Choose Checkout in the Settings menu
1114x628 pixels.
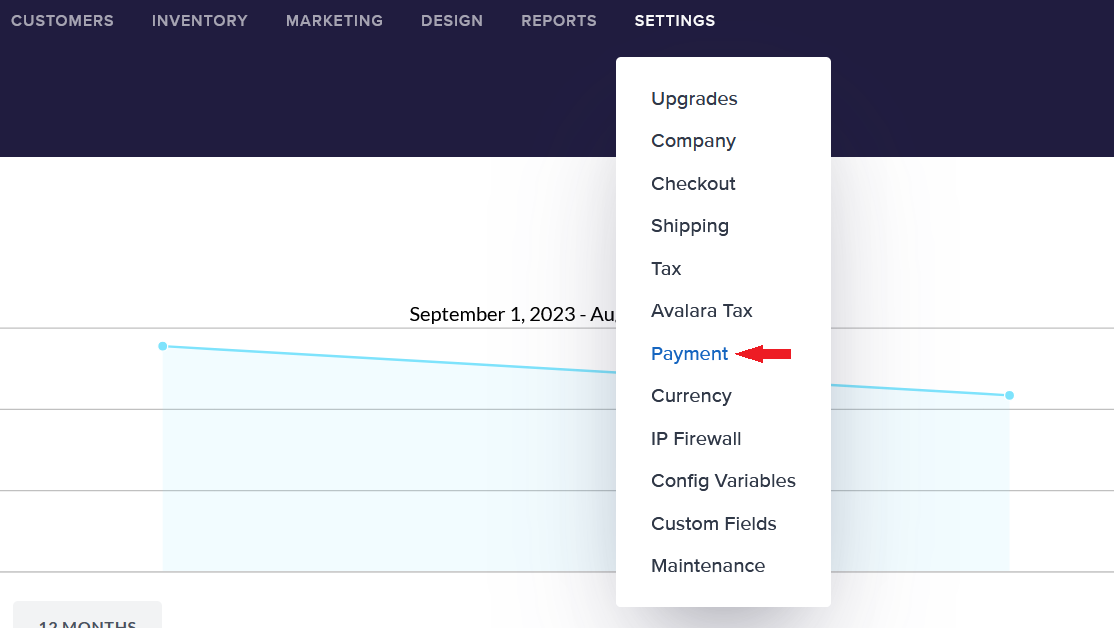click(x=693, y=184)
